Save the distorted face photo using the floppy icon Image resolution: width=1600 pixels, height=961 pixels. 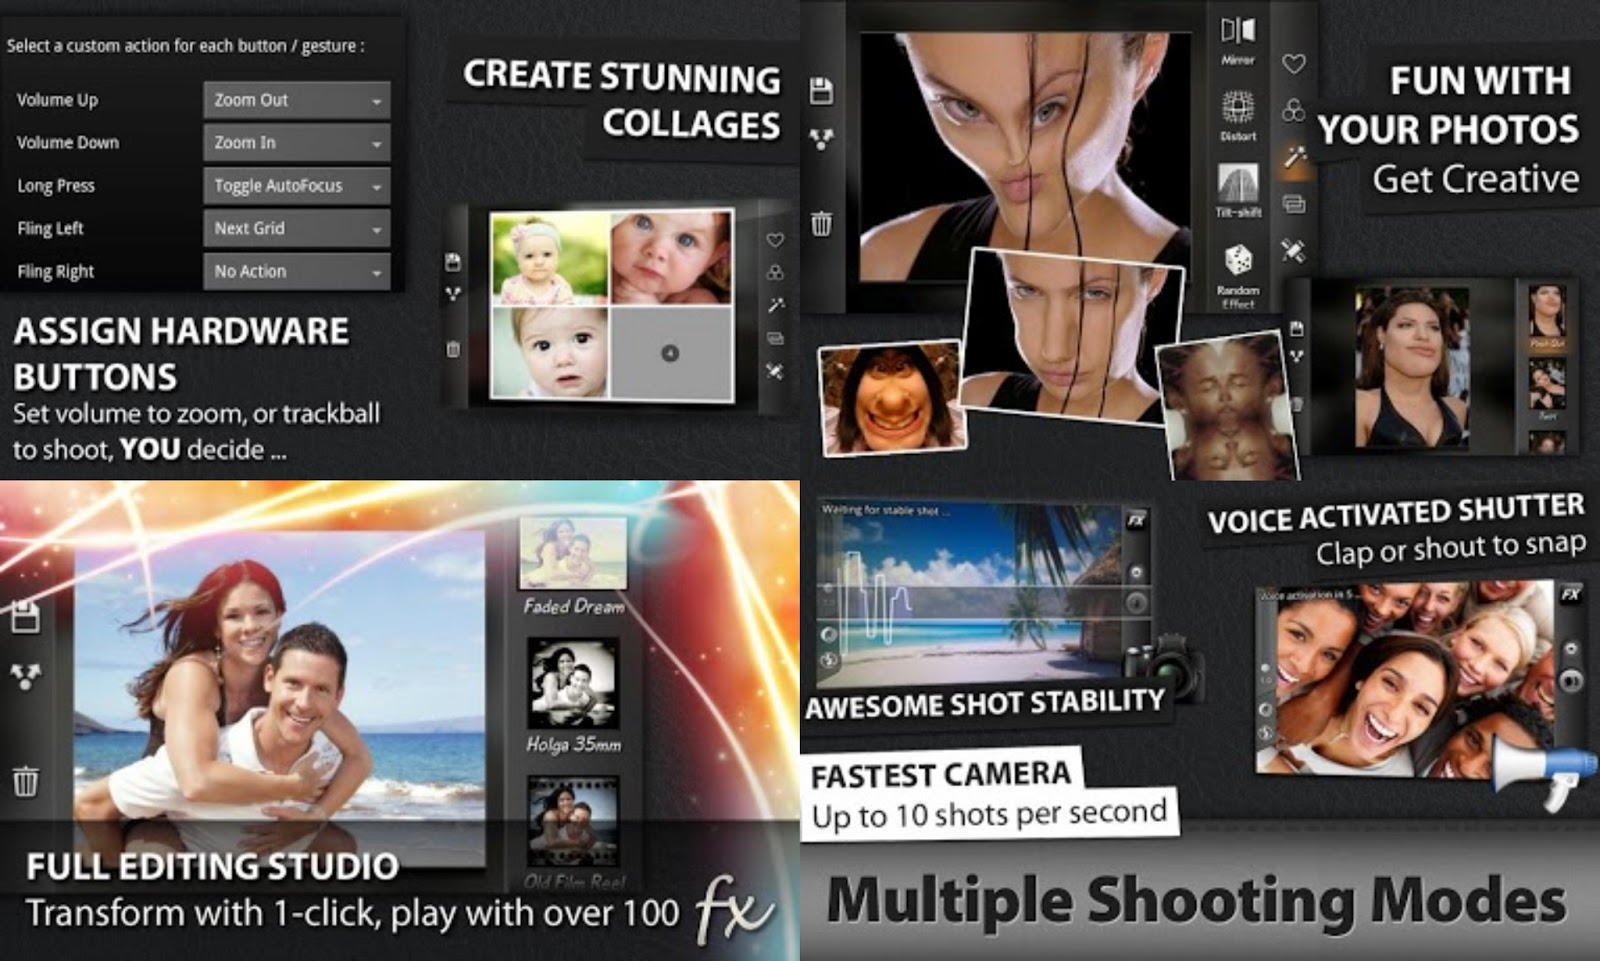point(821,91)
